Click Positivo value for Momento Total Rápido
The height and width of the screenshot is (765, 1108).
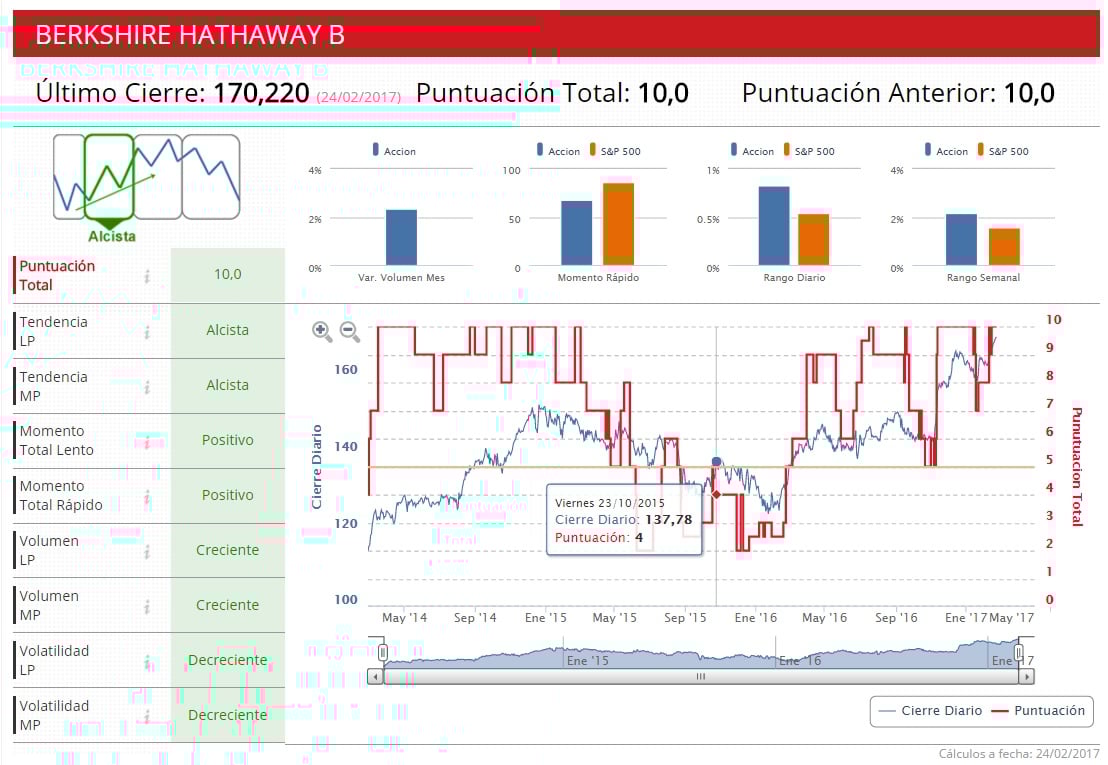click(x=228, y=496)
